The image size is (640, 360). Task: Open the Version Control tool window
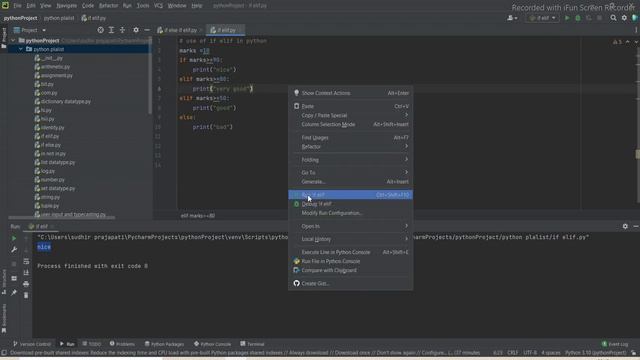[32, 344]
